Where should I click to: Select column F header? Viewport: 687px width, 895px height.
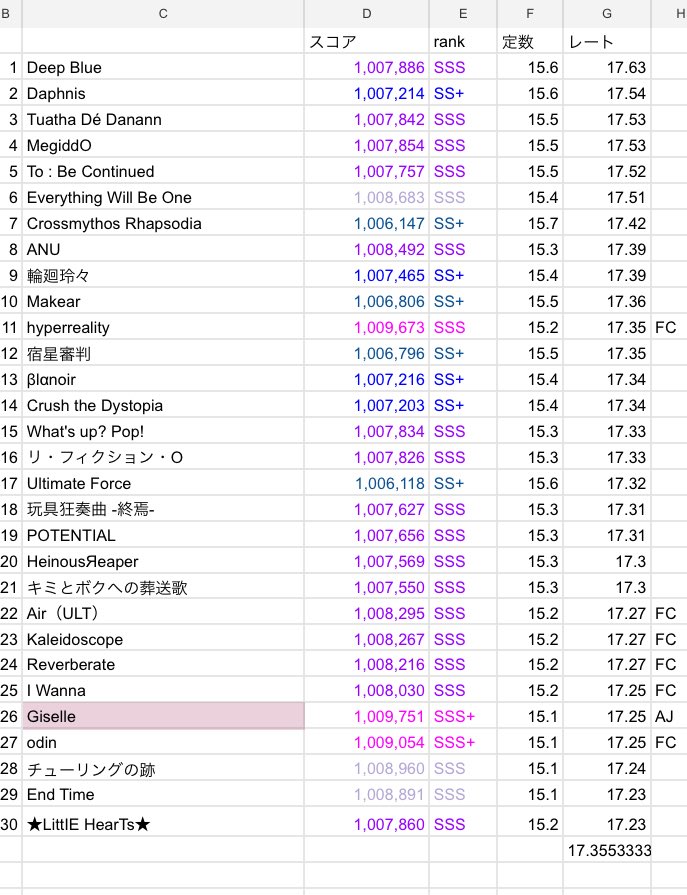(x=530, y=14)
